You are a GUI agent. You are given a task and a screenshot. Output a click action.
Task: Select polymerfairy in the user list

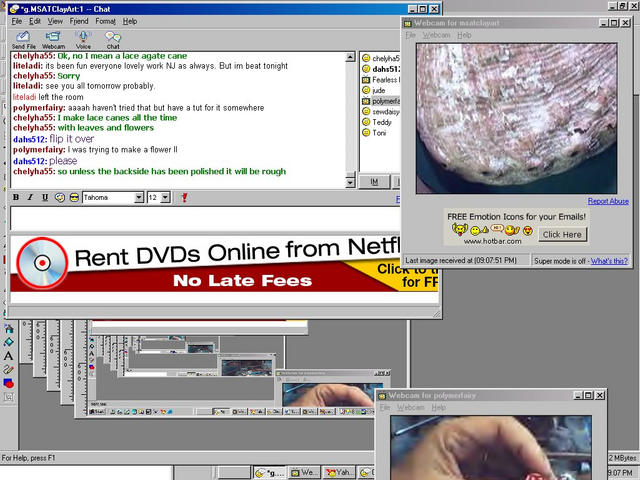(x=380, y=101)
